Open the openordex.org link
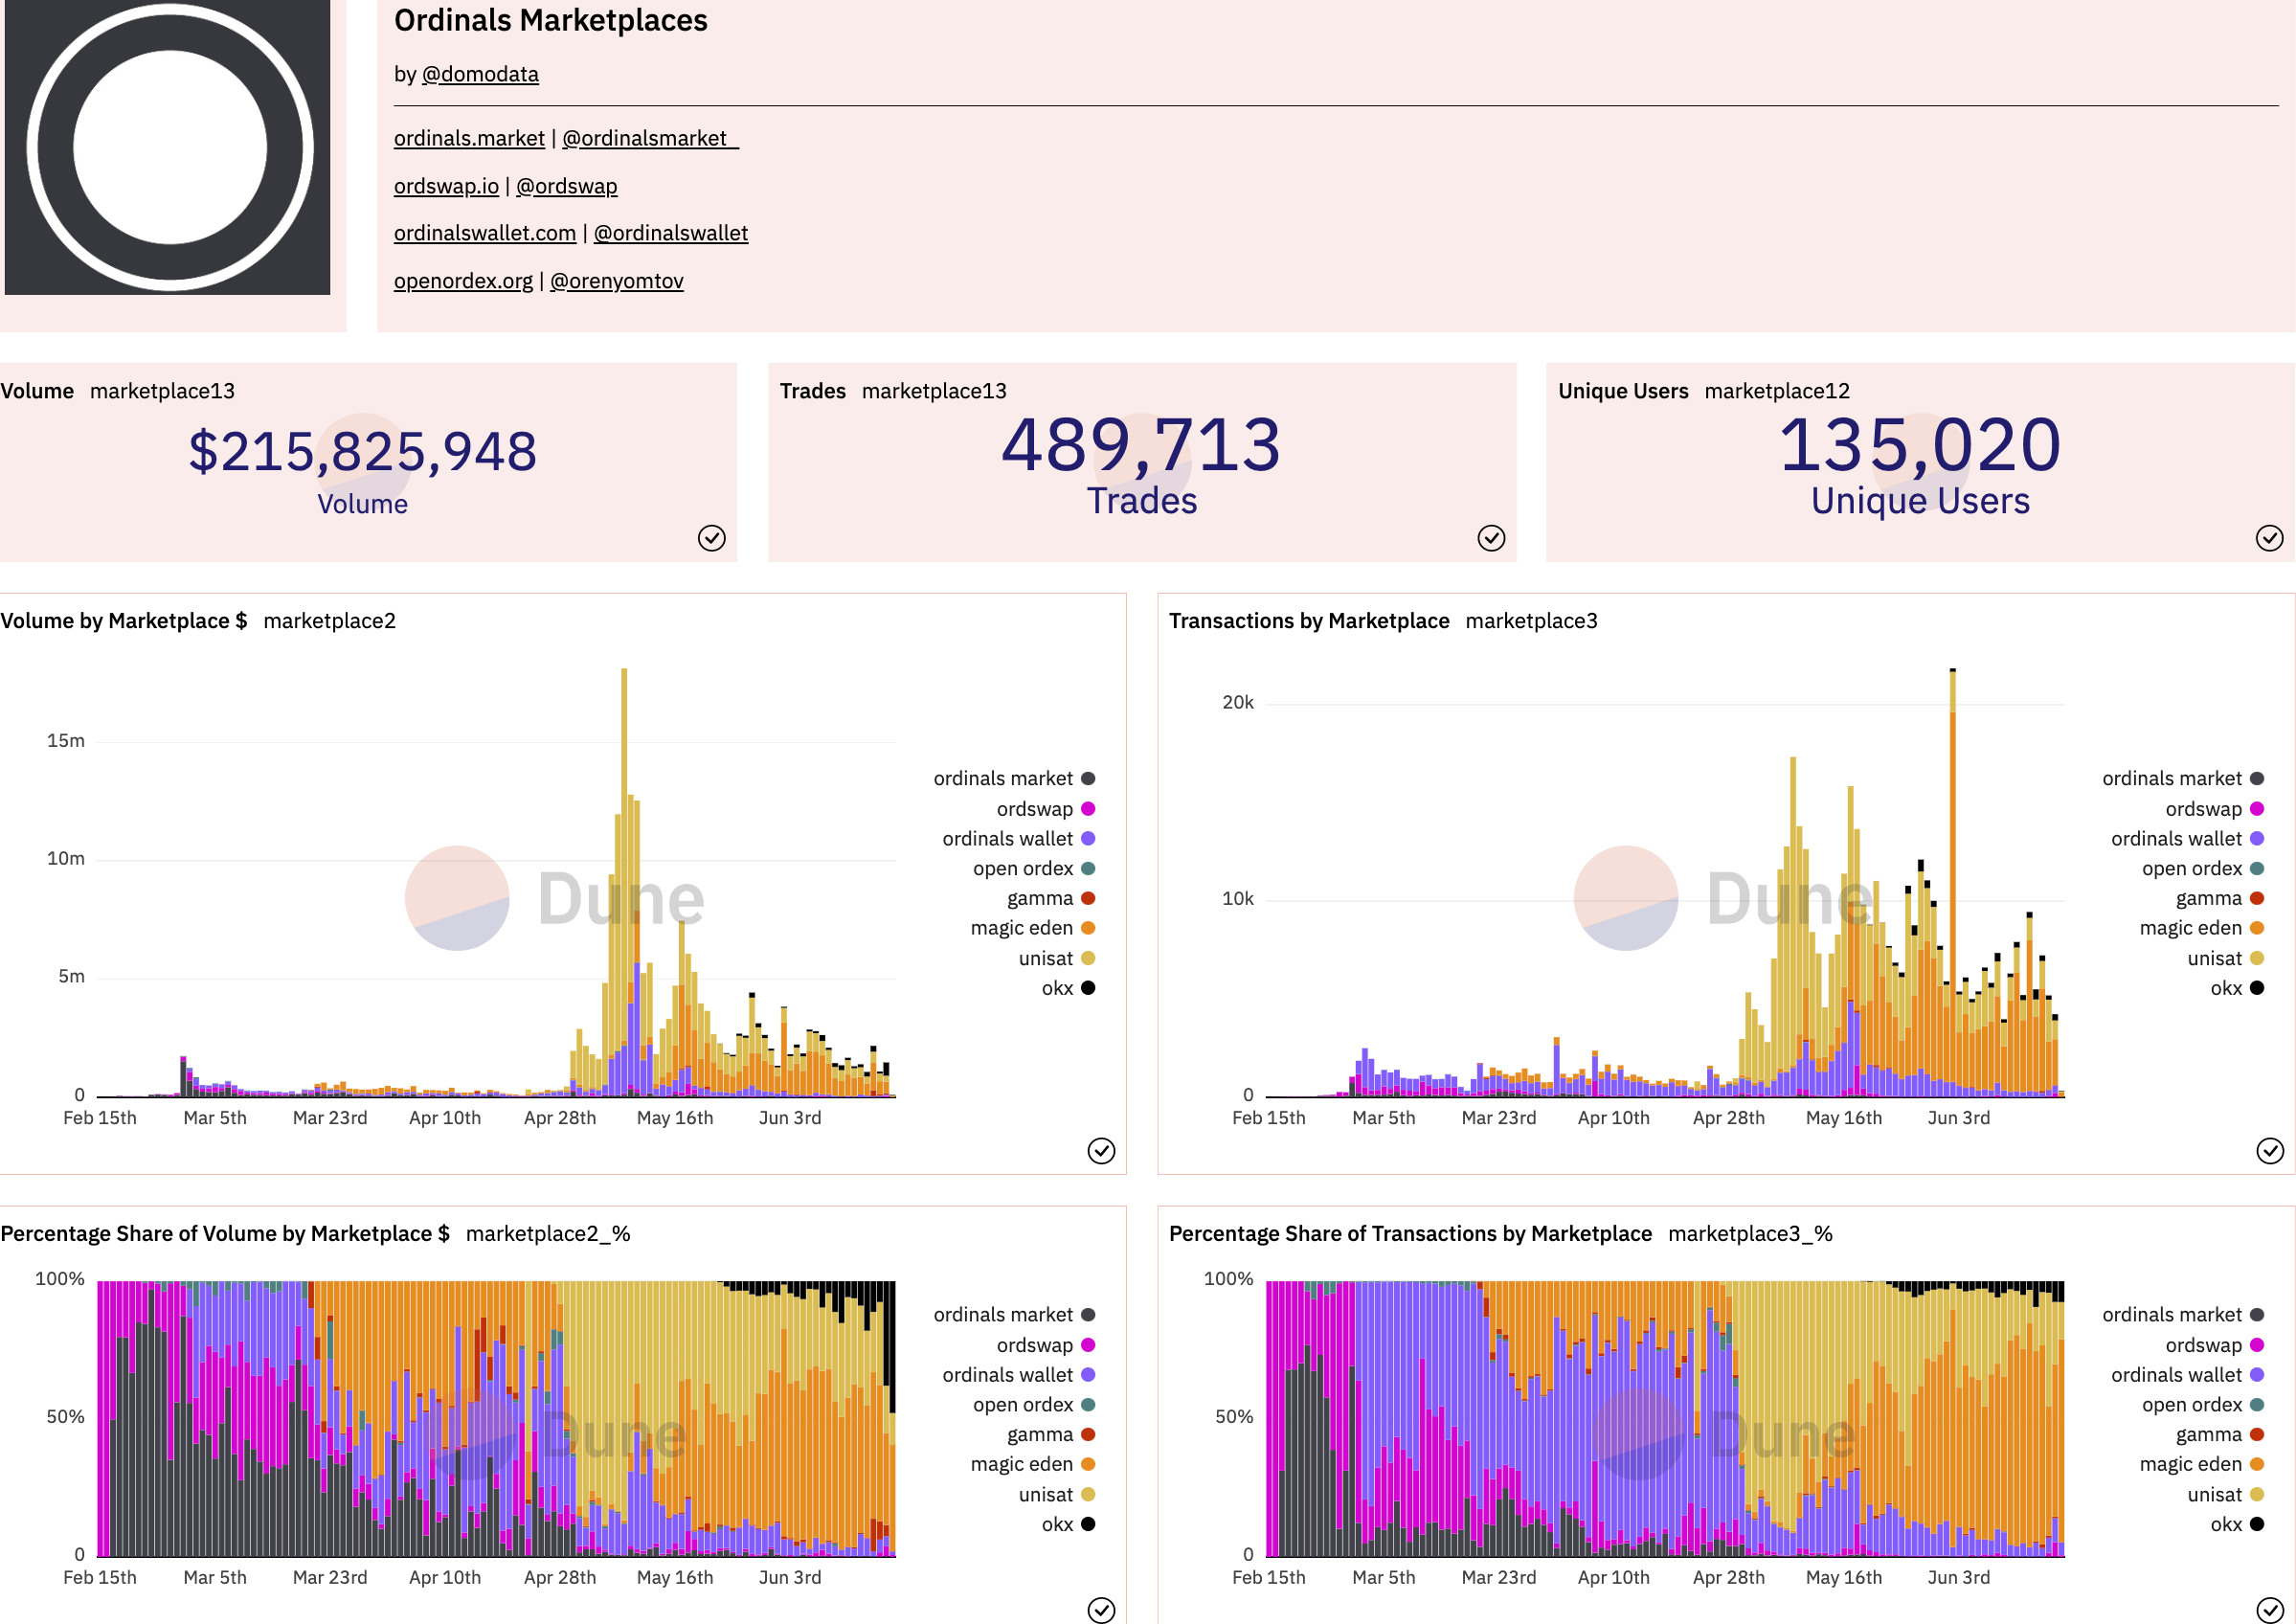The image size is (2296, 1624). [463, 281]
